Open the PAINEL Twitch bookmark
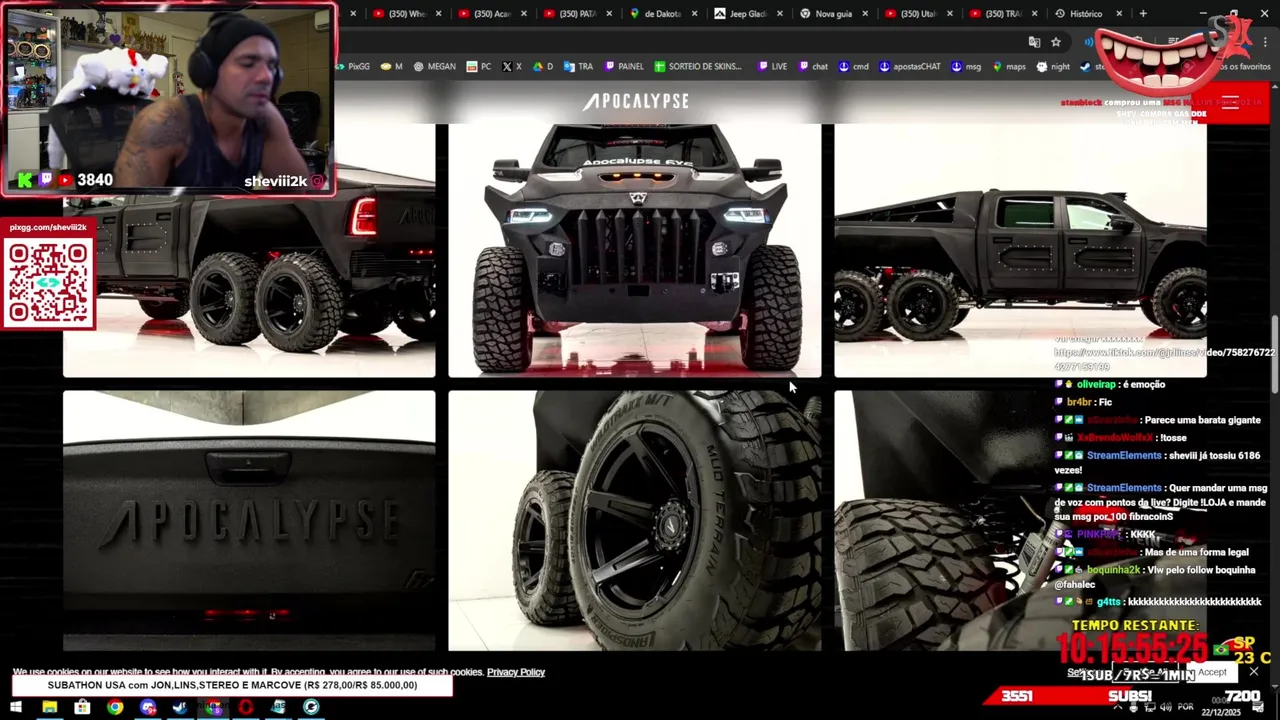The width and height of the screenshot is (1280, 720). click(x=624, y=67)
